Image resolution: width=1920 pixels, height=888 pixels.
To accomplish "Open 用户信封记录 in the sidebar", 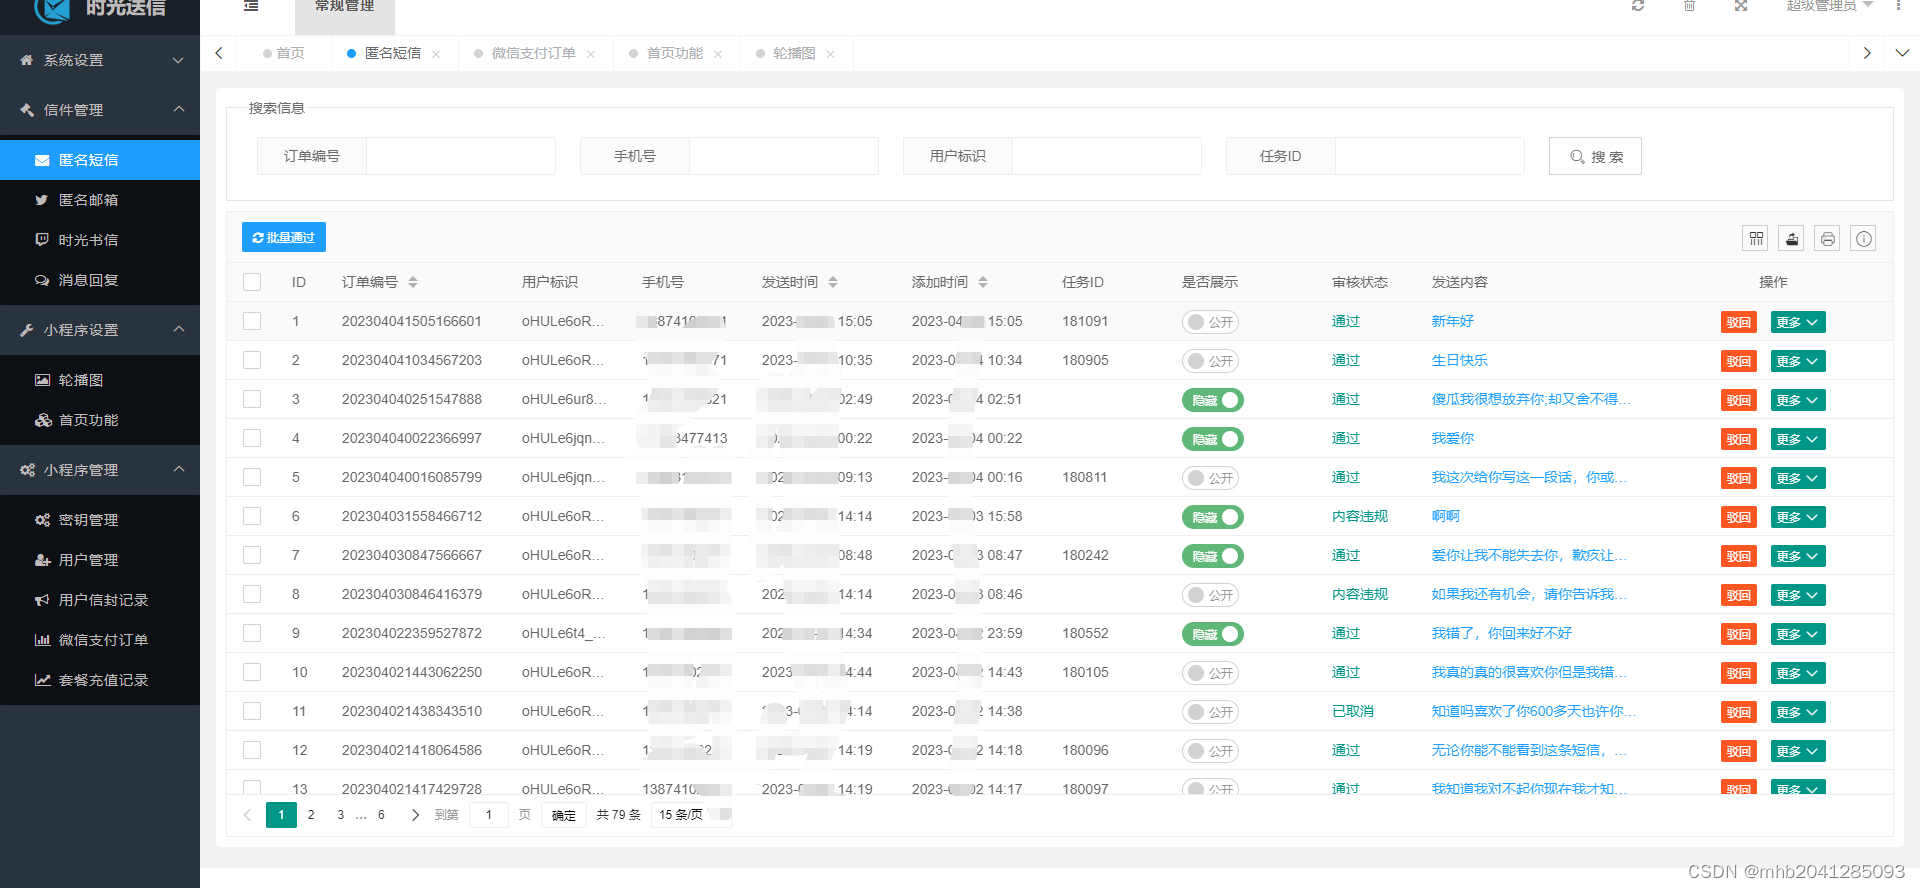I will click(x=100, y=600).
